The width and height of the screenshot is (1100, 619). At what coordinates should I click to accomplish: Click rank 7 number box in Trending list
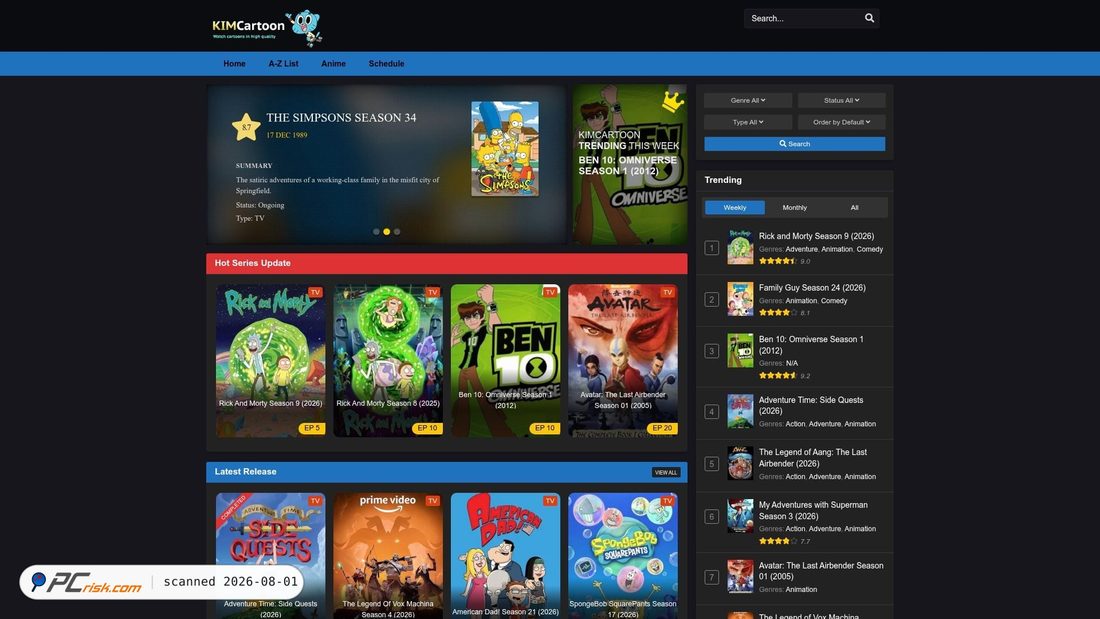[711, 578]
